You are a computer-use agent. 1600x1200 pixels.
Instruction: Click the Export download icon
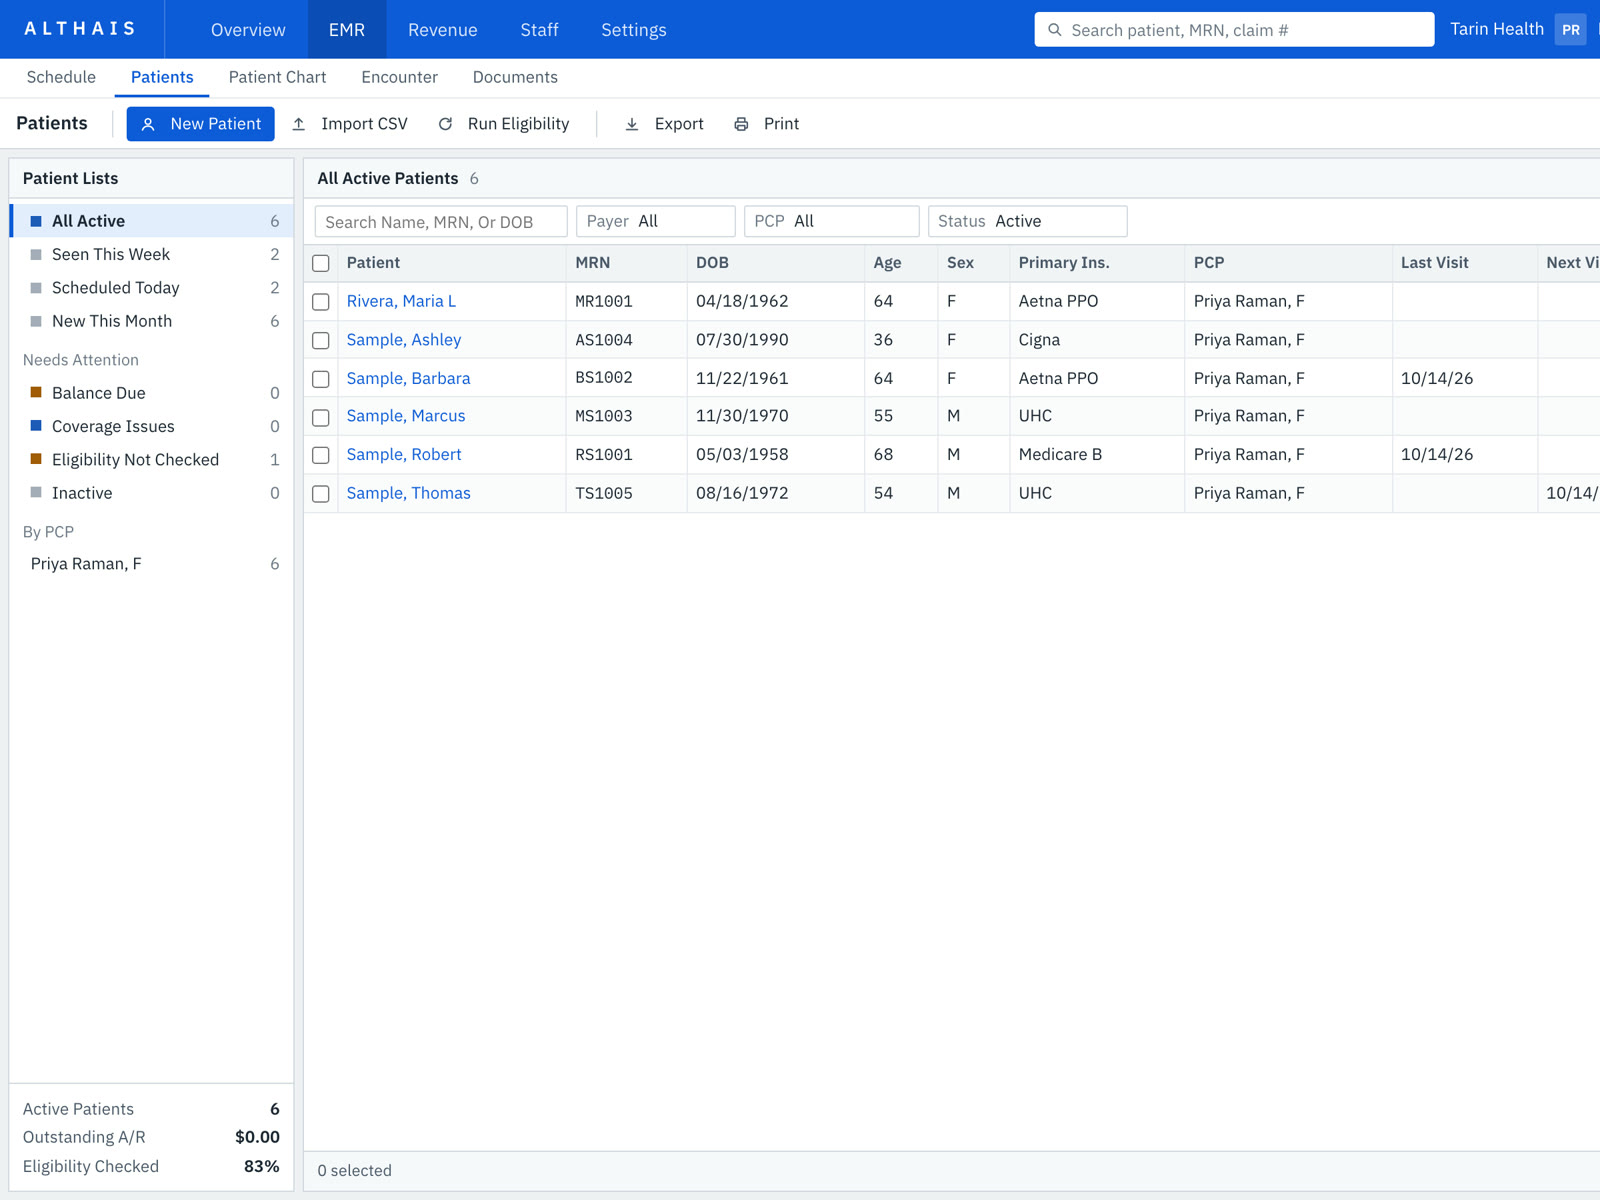point(632,124)
